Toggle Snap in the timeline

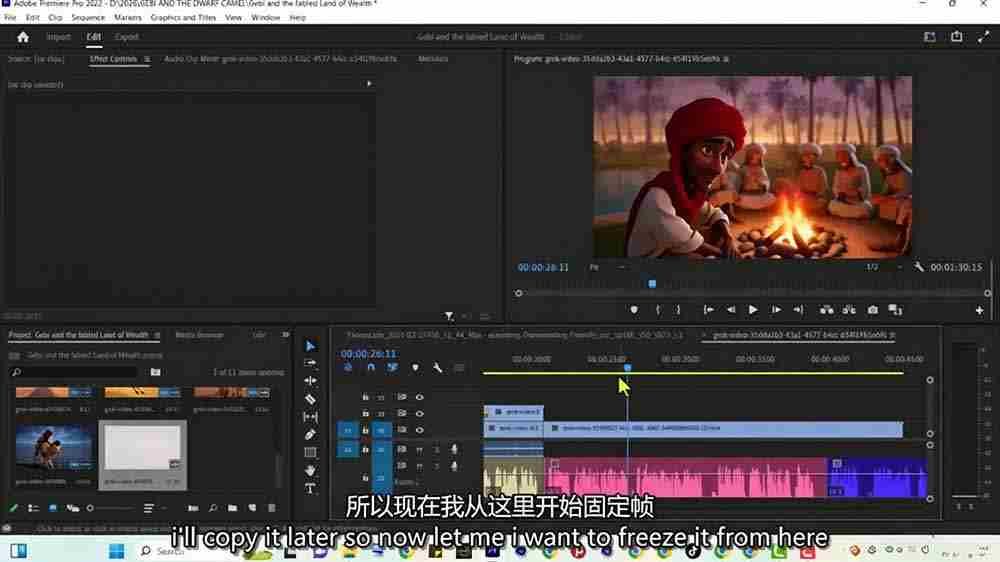(371, 367)
